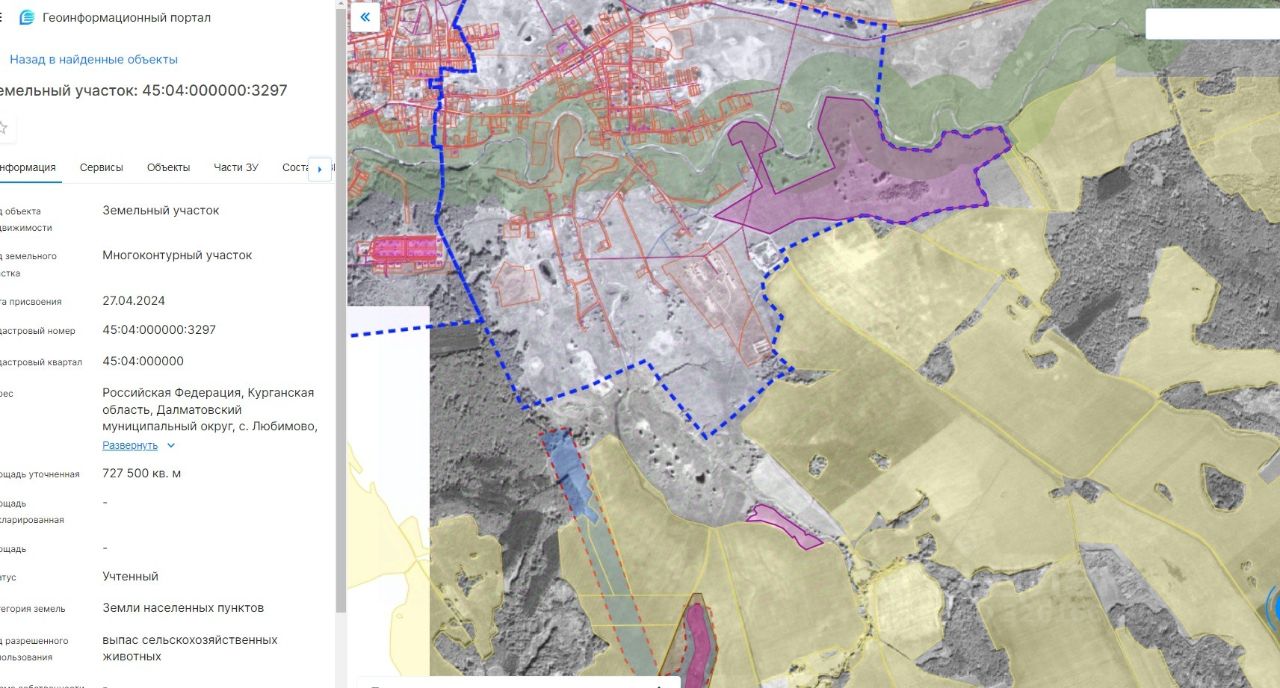Click the search field above the map
Screen dimensions: 1280x688
coord(1212,24)
